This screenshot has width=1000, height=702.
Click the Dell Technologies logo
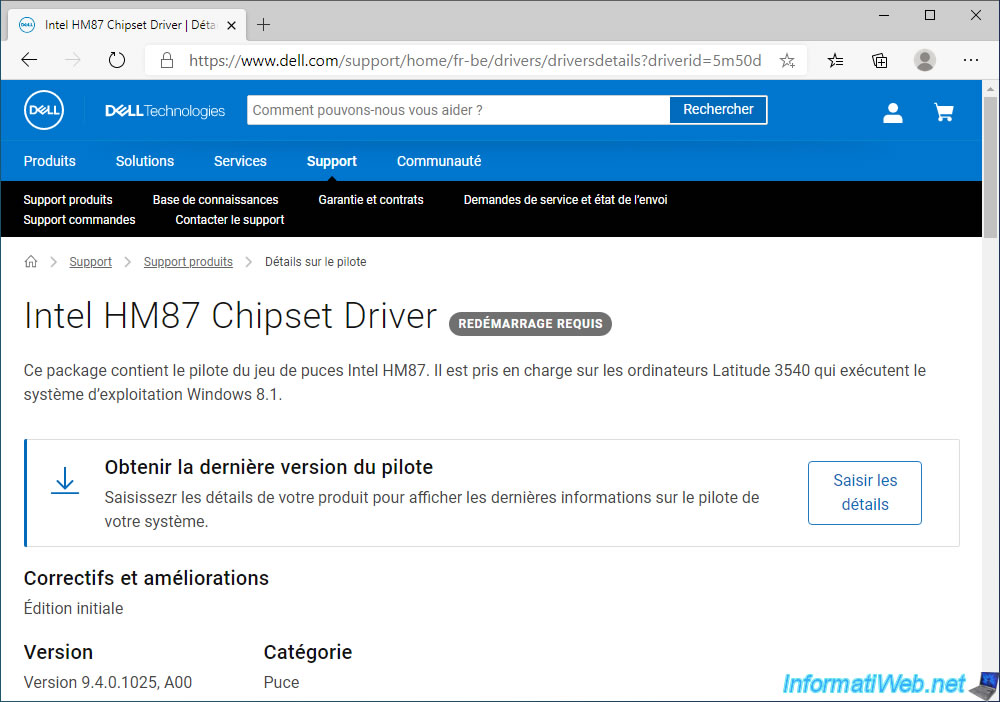[x=165, y=111]
